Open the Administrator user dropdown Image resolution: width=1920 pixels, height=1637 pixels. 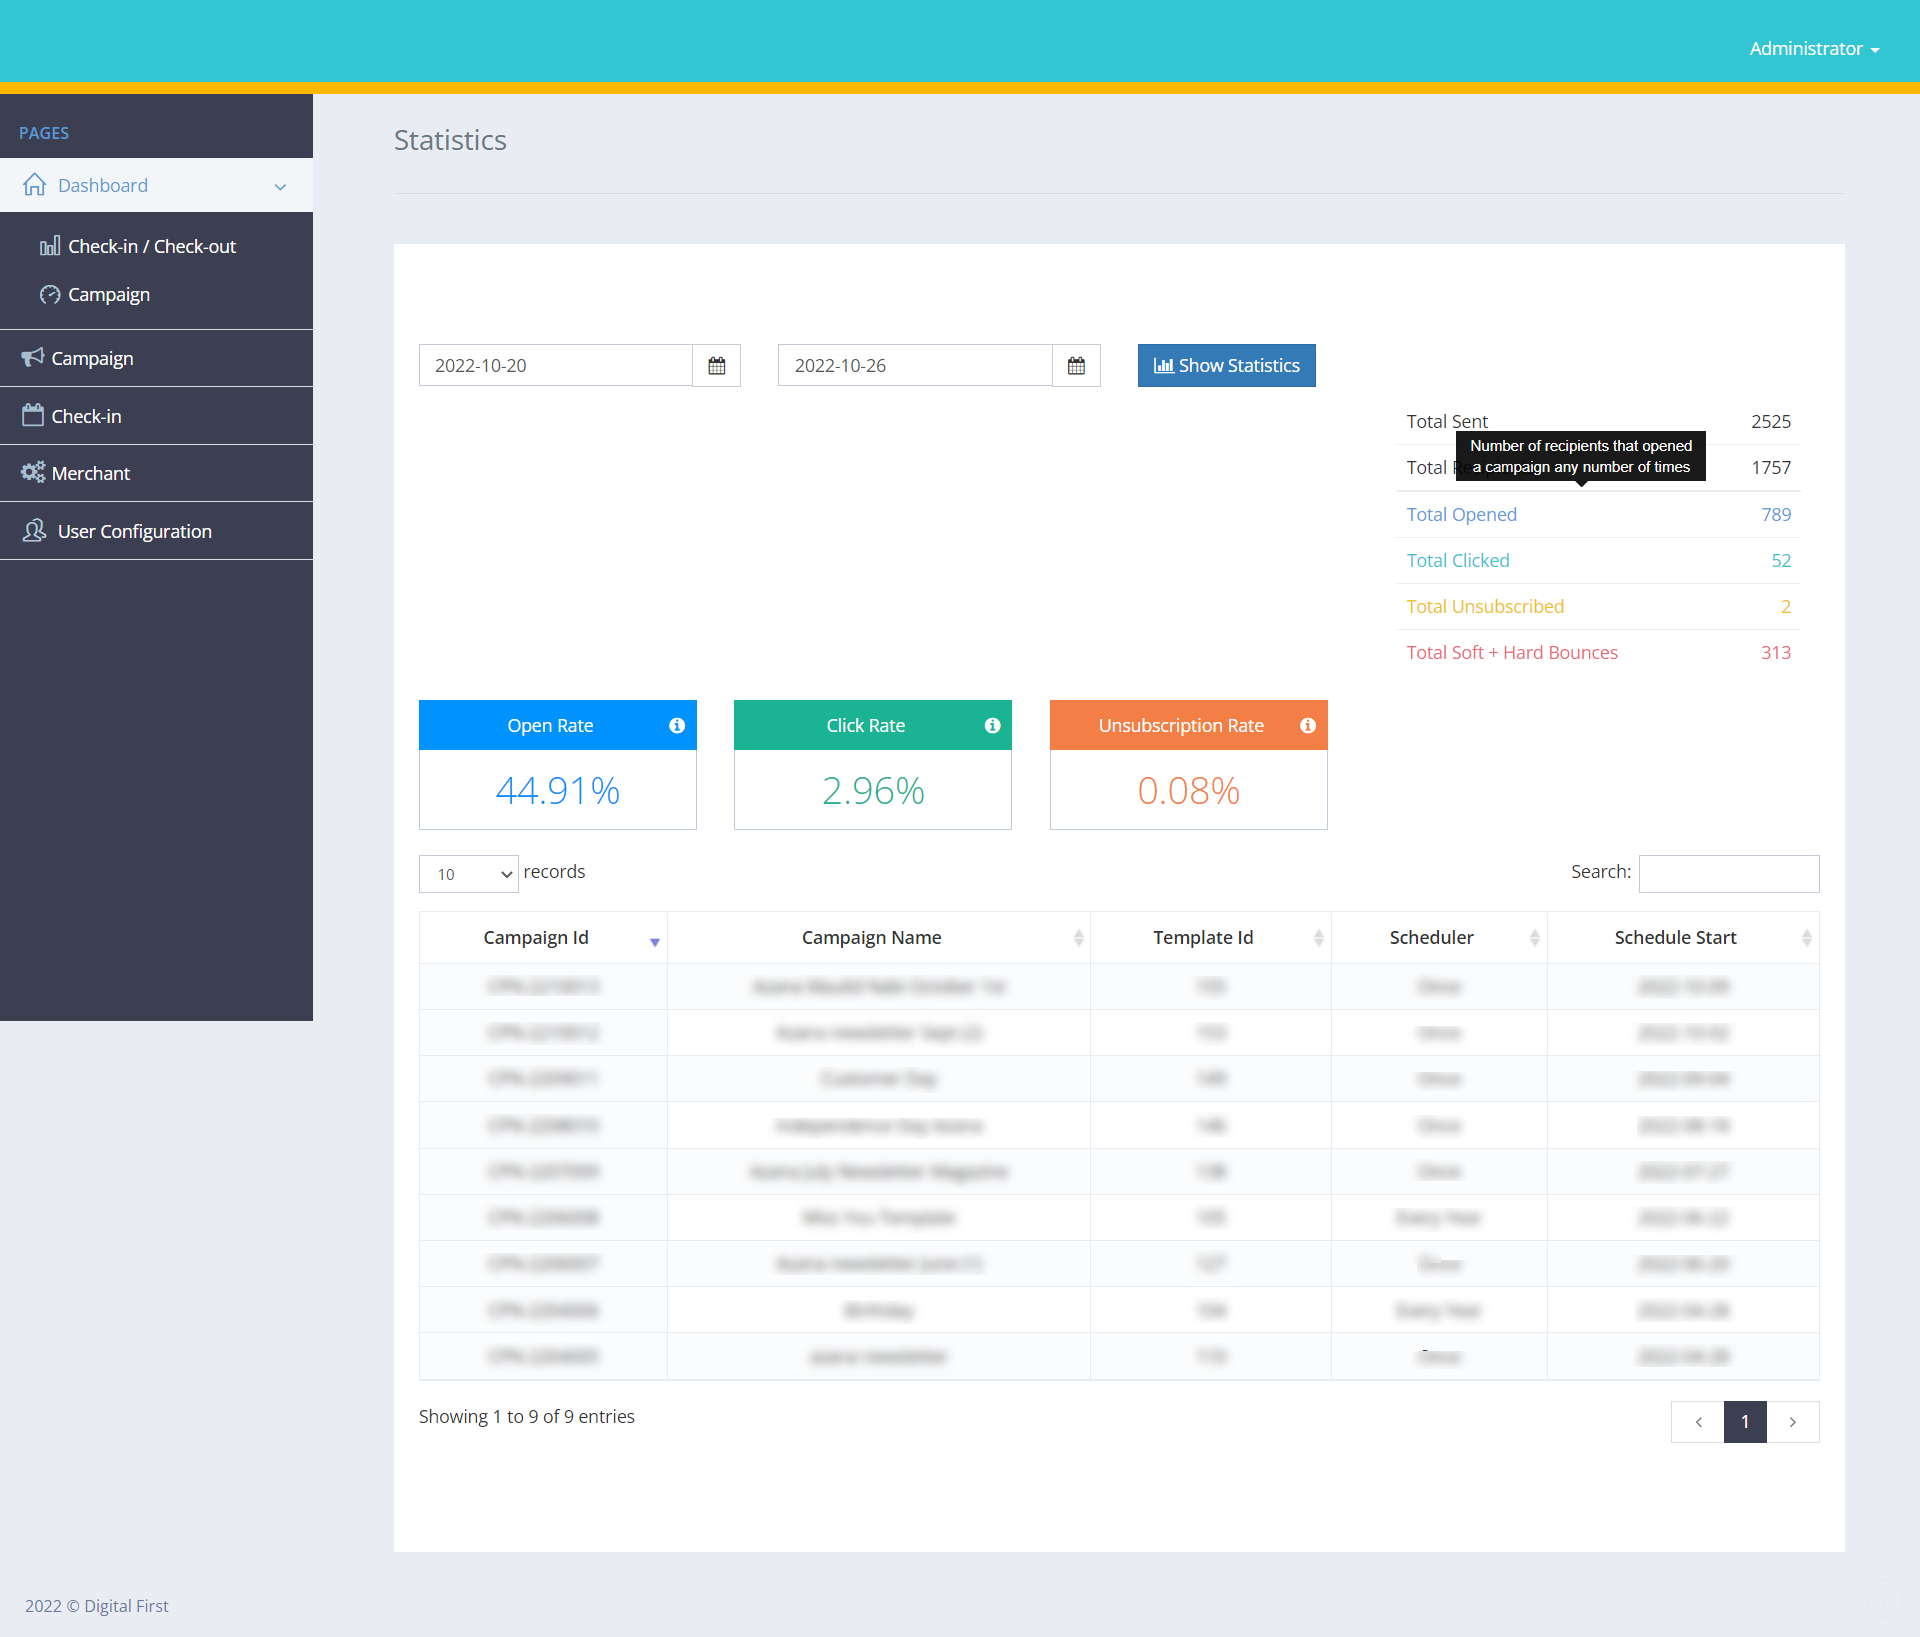pos(1813,49)
